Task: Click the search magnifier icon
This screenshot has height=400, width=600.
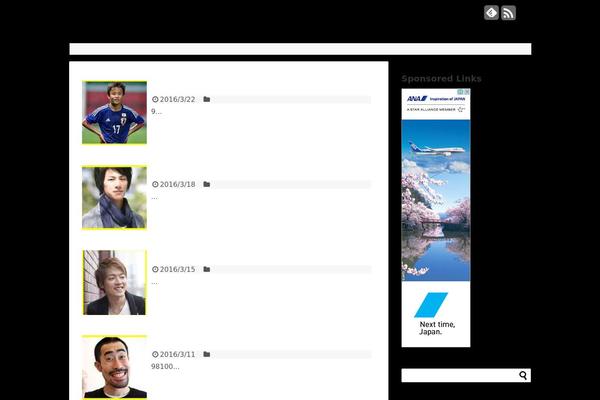Action: pyautogui.click(x=523, y=376)
